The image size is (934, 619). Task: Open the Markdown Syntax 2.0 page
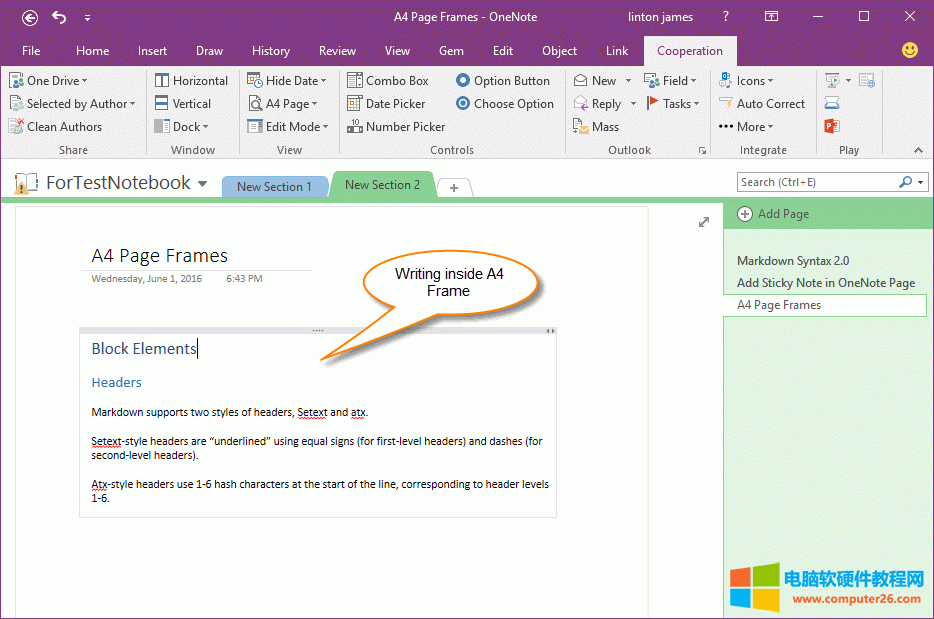[793, 261]
